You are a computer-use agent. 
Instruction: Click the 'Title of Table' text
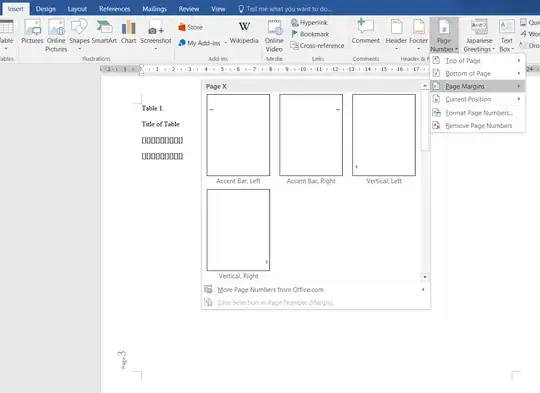[x=160, y=124]
